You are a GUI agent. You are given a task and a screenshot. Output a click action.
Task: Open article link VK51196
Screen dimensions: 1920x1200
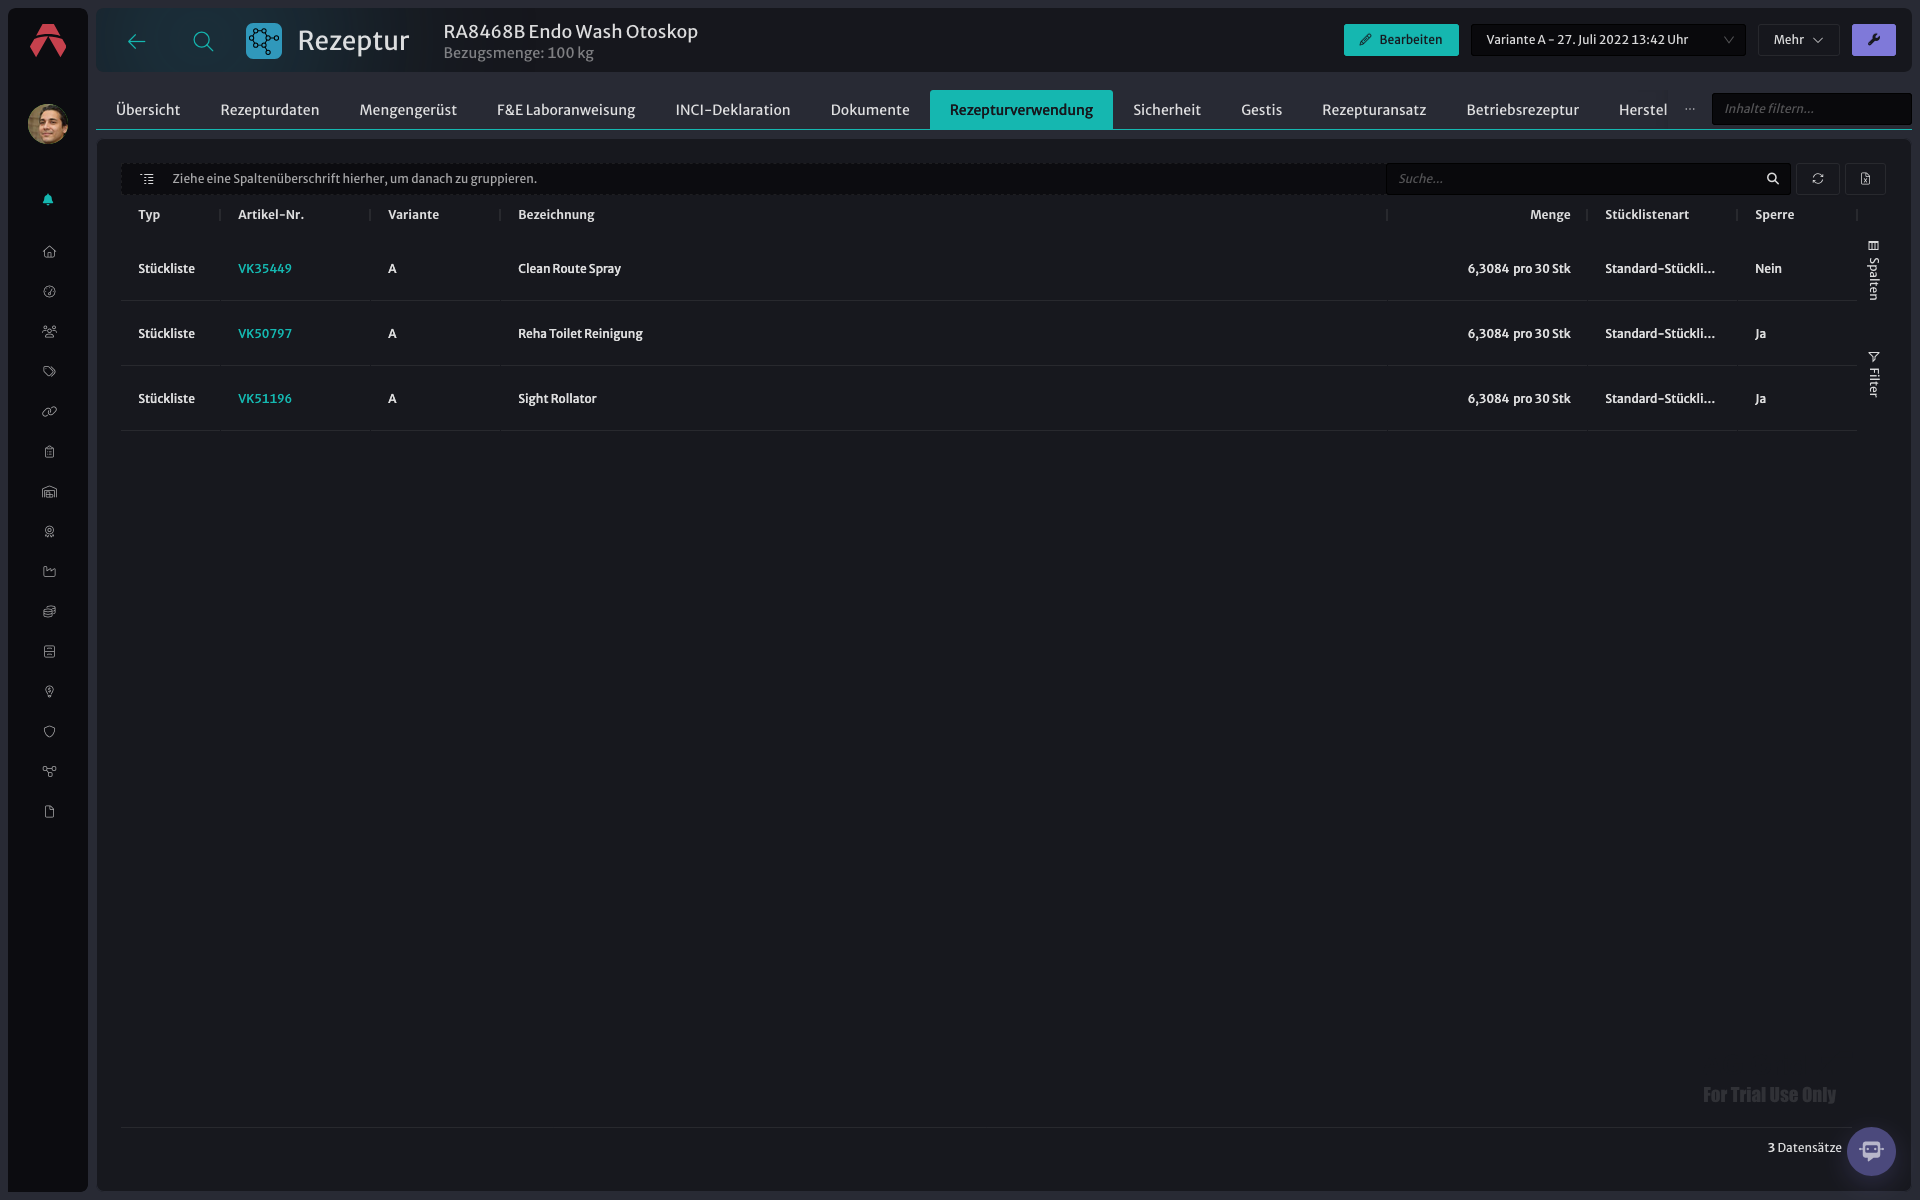pos(265,399)
